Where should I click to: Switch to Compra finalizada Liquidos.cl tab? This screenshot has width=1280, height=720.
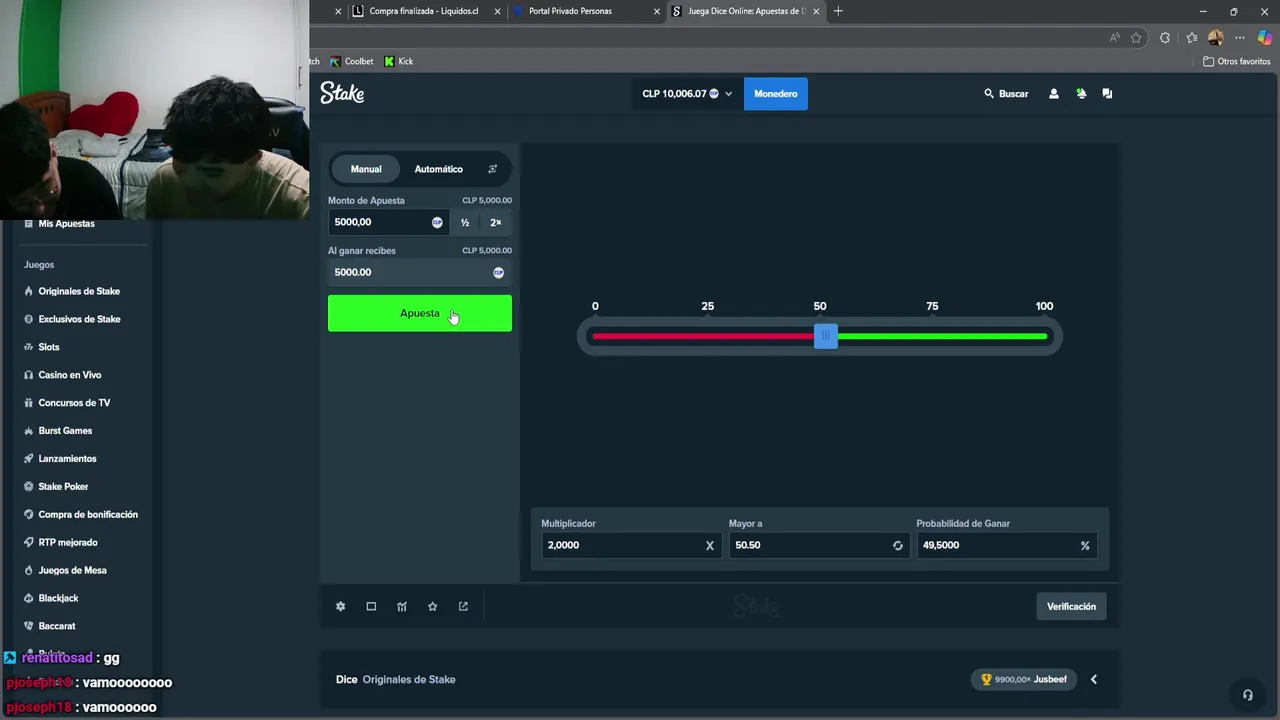pyautogui.click(x=425, y=11)
